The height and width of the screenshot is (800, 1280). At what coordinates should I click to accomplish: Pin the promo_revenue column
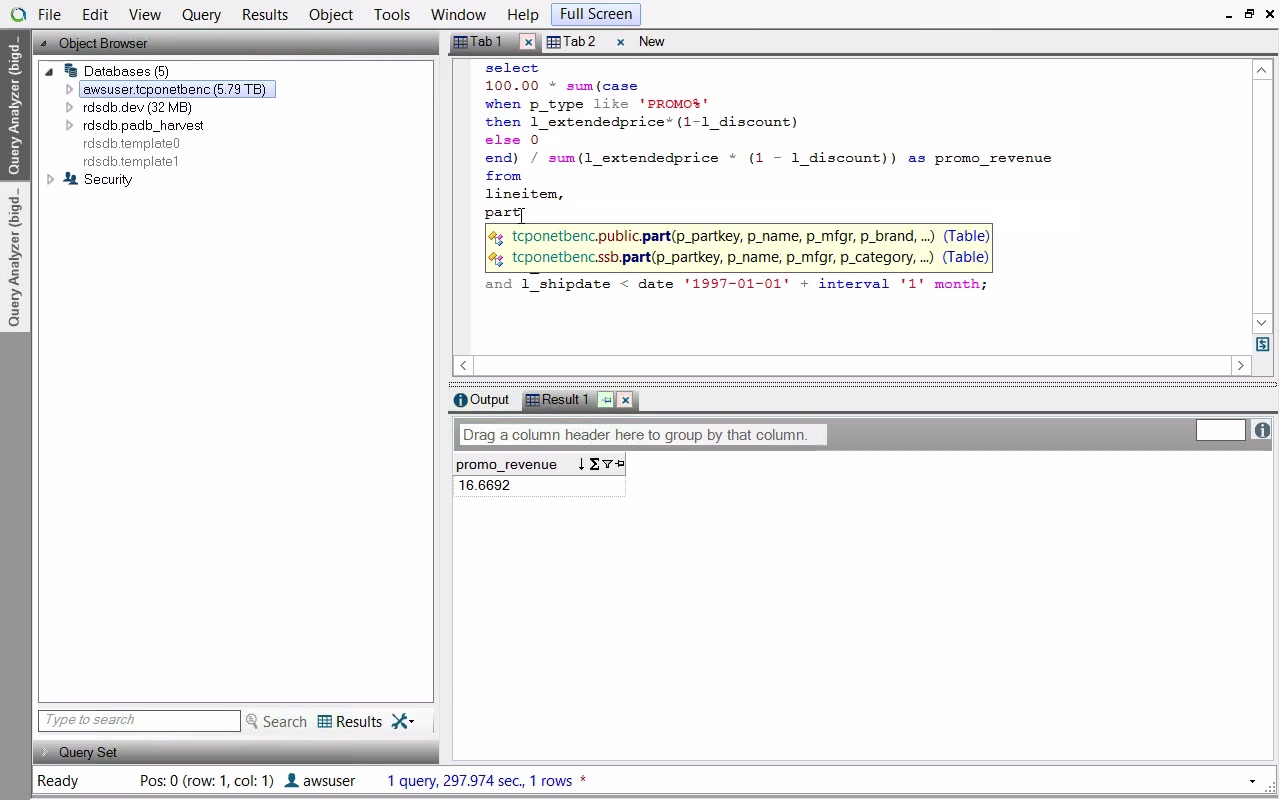tap(620, 464)
